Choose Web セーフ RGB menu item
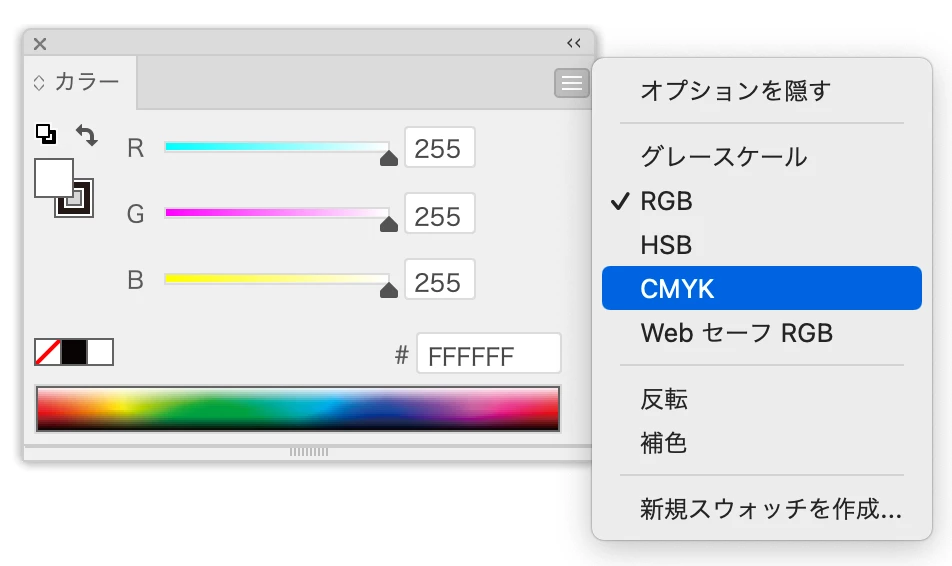 pos(761,333)
